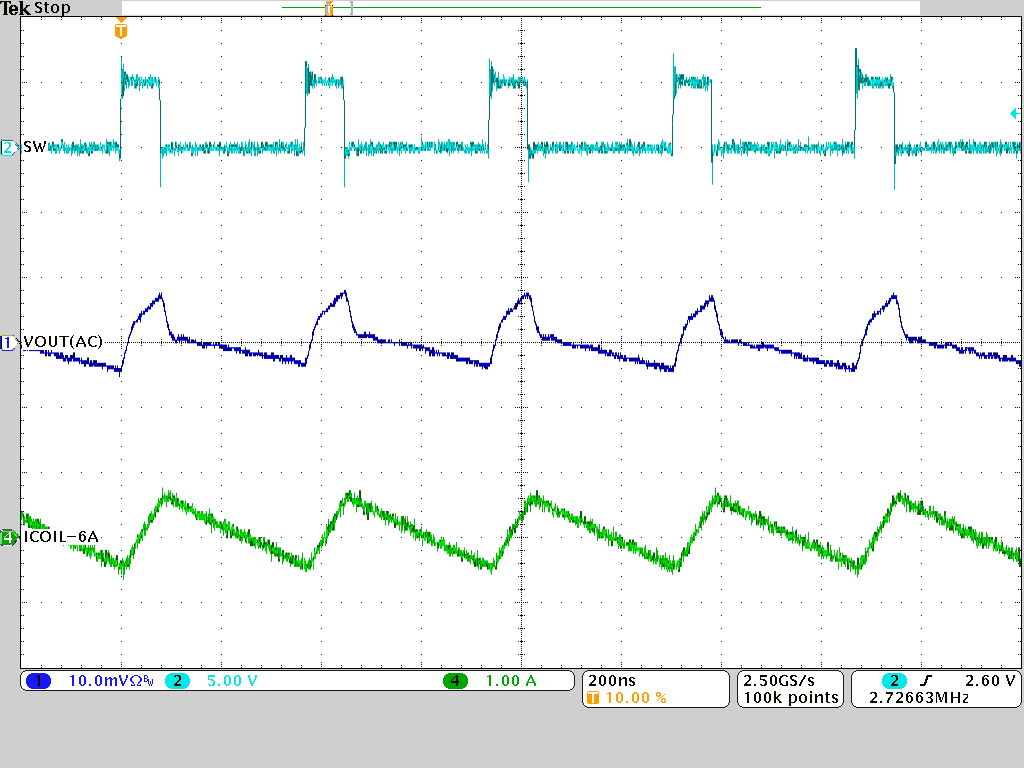The height and width of the screenshot is (768, 1024).
Task: Select the orange trigger position marker
Action: tap(123, 31)
